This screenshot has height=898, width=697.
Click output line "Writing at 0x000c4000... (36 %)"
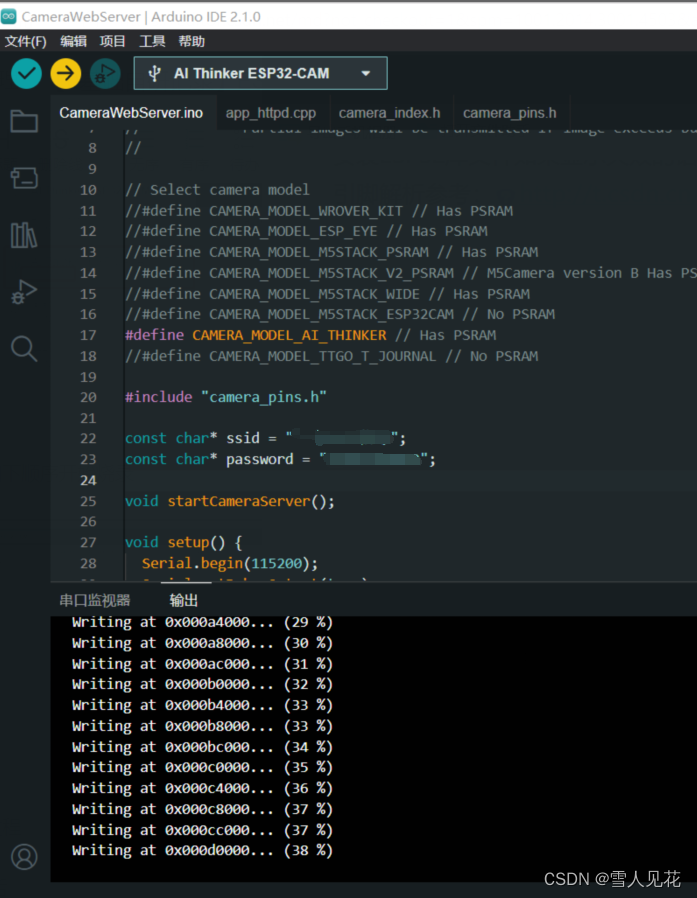[202, 788]
